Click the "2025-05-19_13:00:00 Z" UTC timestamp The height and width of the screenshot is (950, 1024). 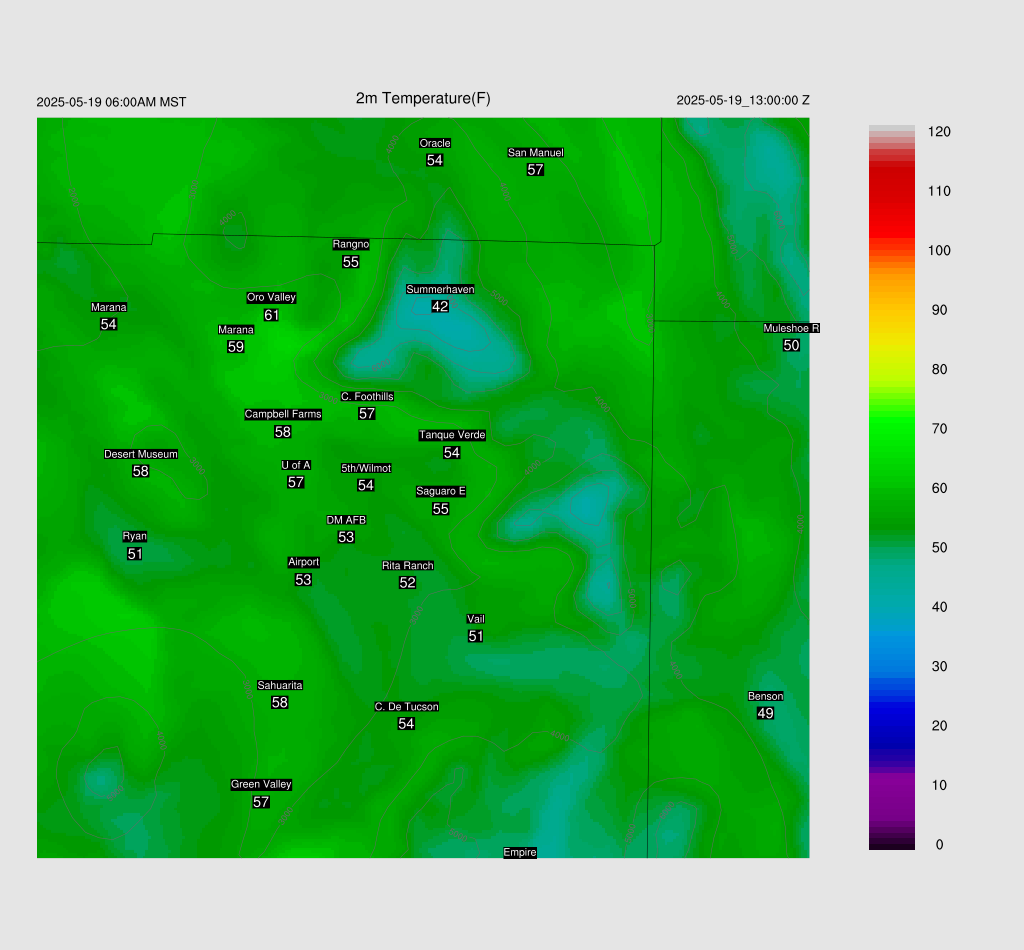point(743,101)
